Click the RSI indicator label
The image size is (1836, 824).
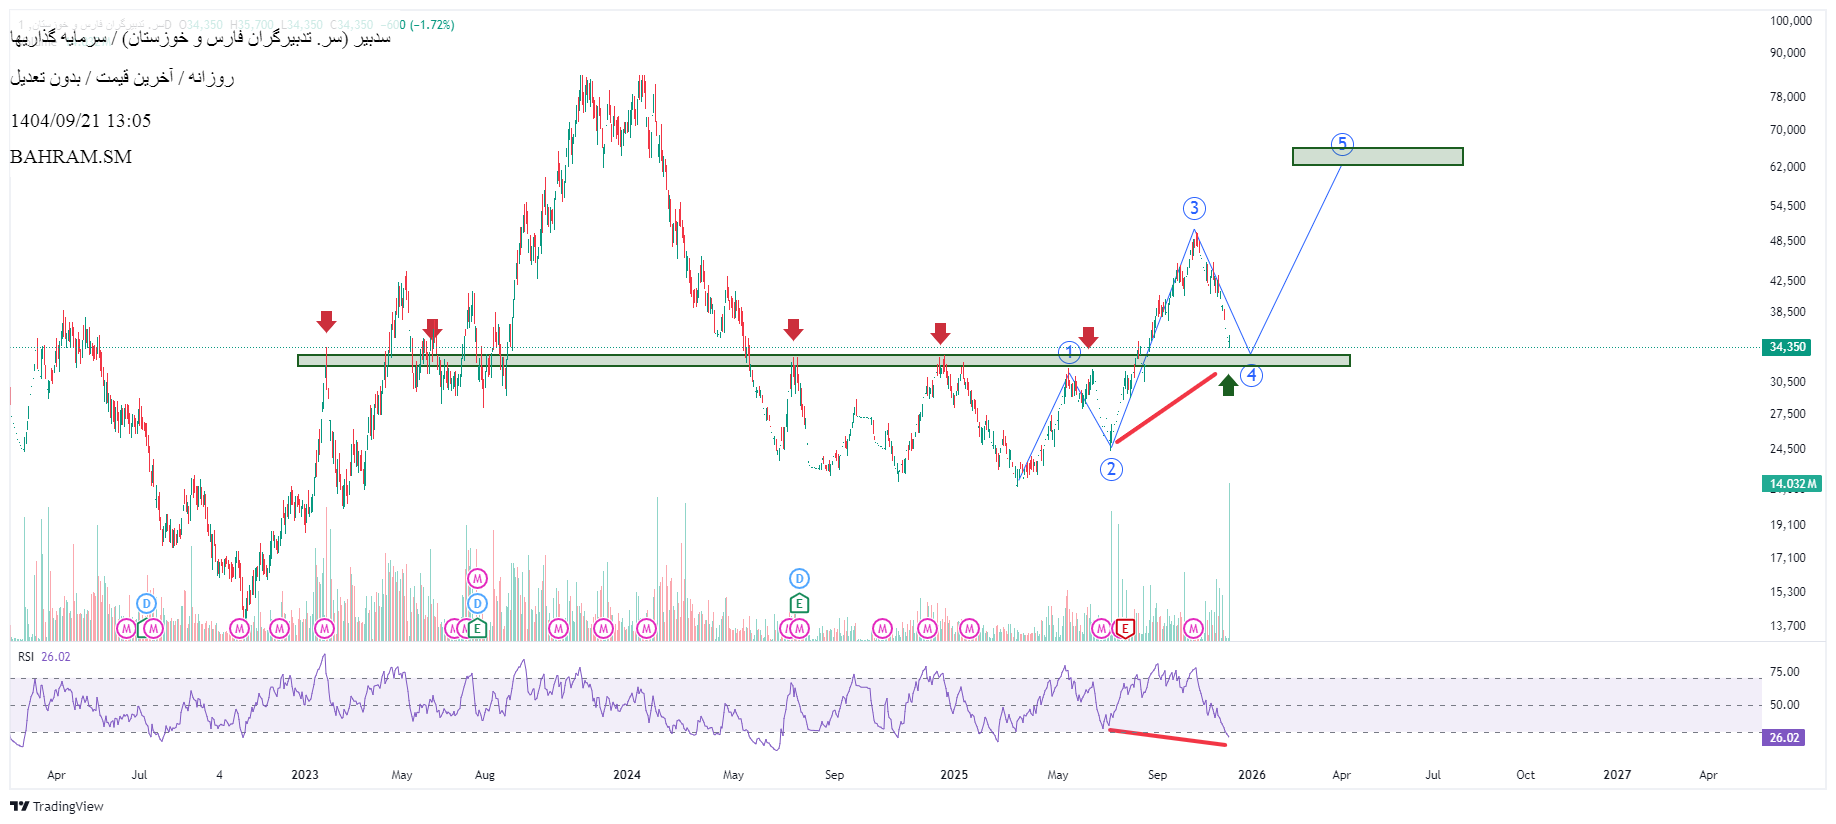point(26,657)
